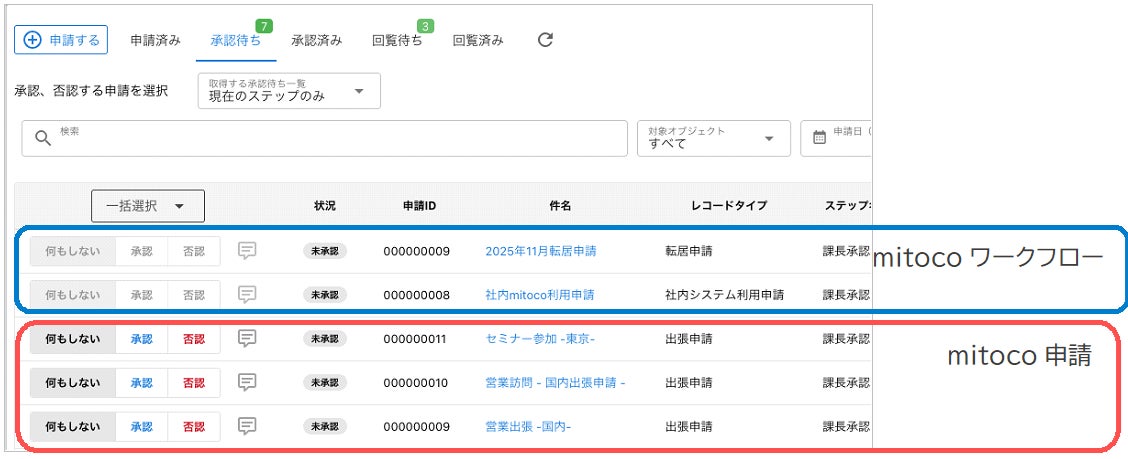Select 承認 for 2025年11月転居申請
Screen dimensions: 1128x459
(x=142, y=252)
